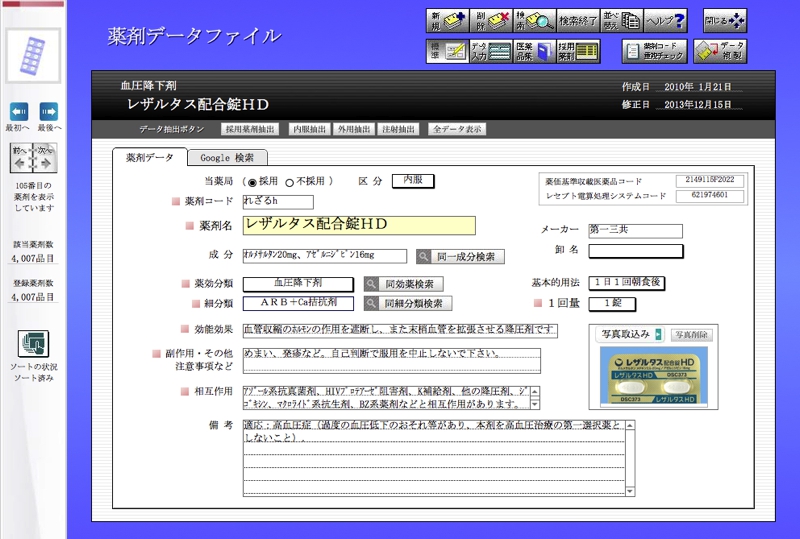Click the レザルタス package photo thumbnail
Screen dimensions: 800x539
(x=654, y=376)
